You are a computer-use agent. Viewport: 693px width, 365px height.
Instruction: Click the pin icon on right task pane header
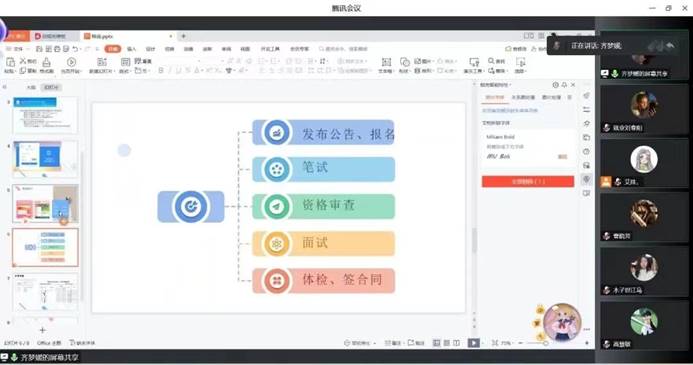(564, 85)
